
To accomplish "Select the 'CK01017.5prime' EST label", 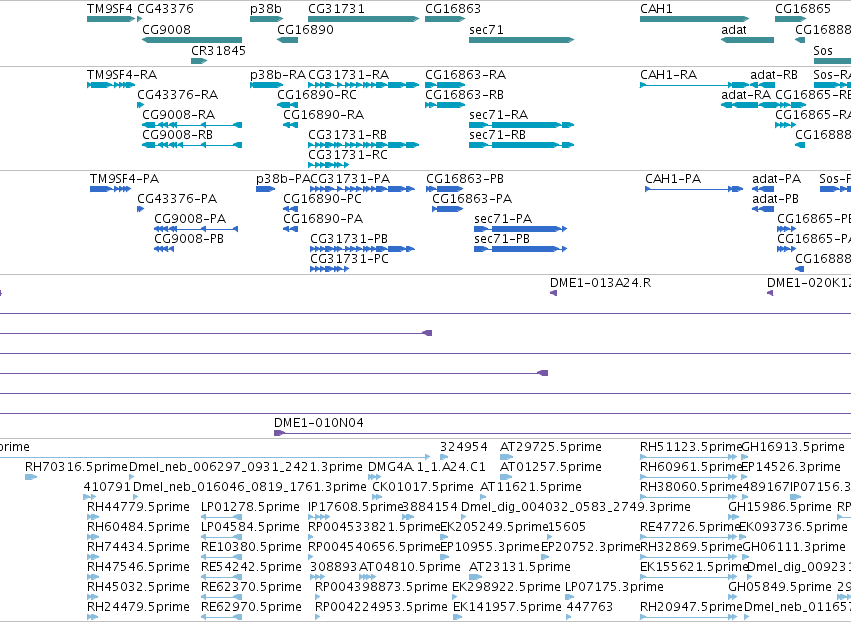I will click(x=423, y=487).
